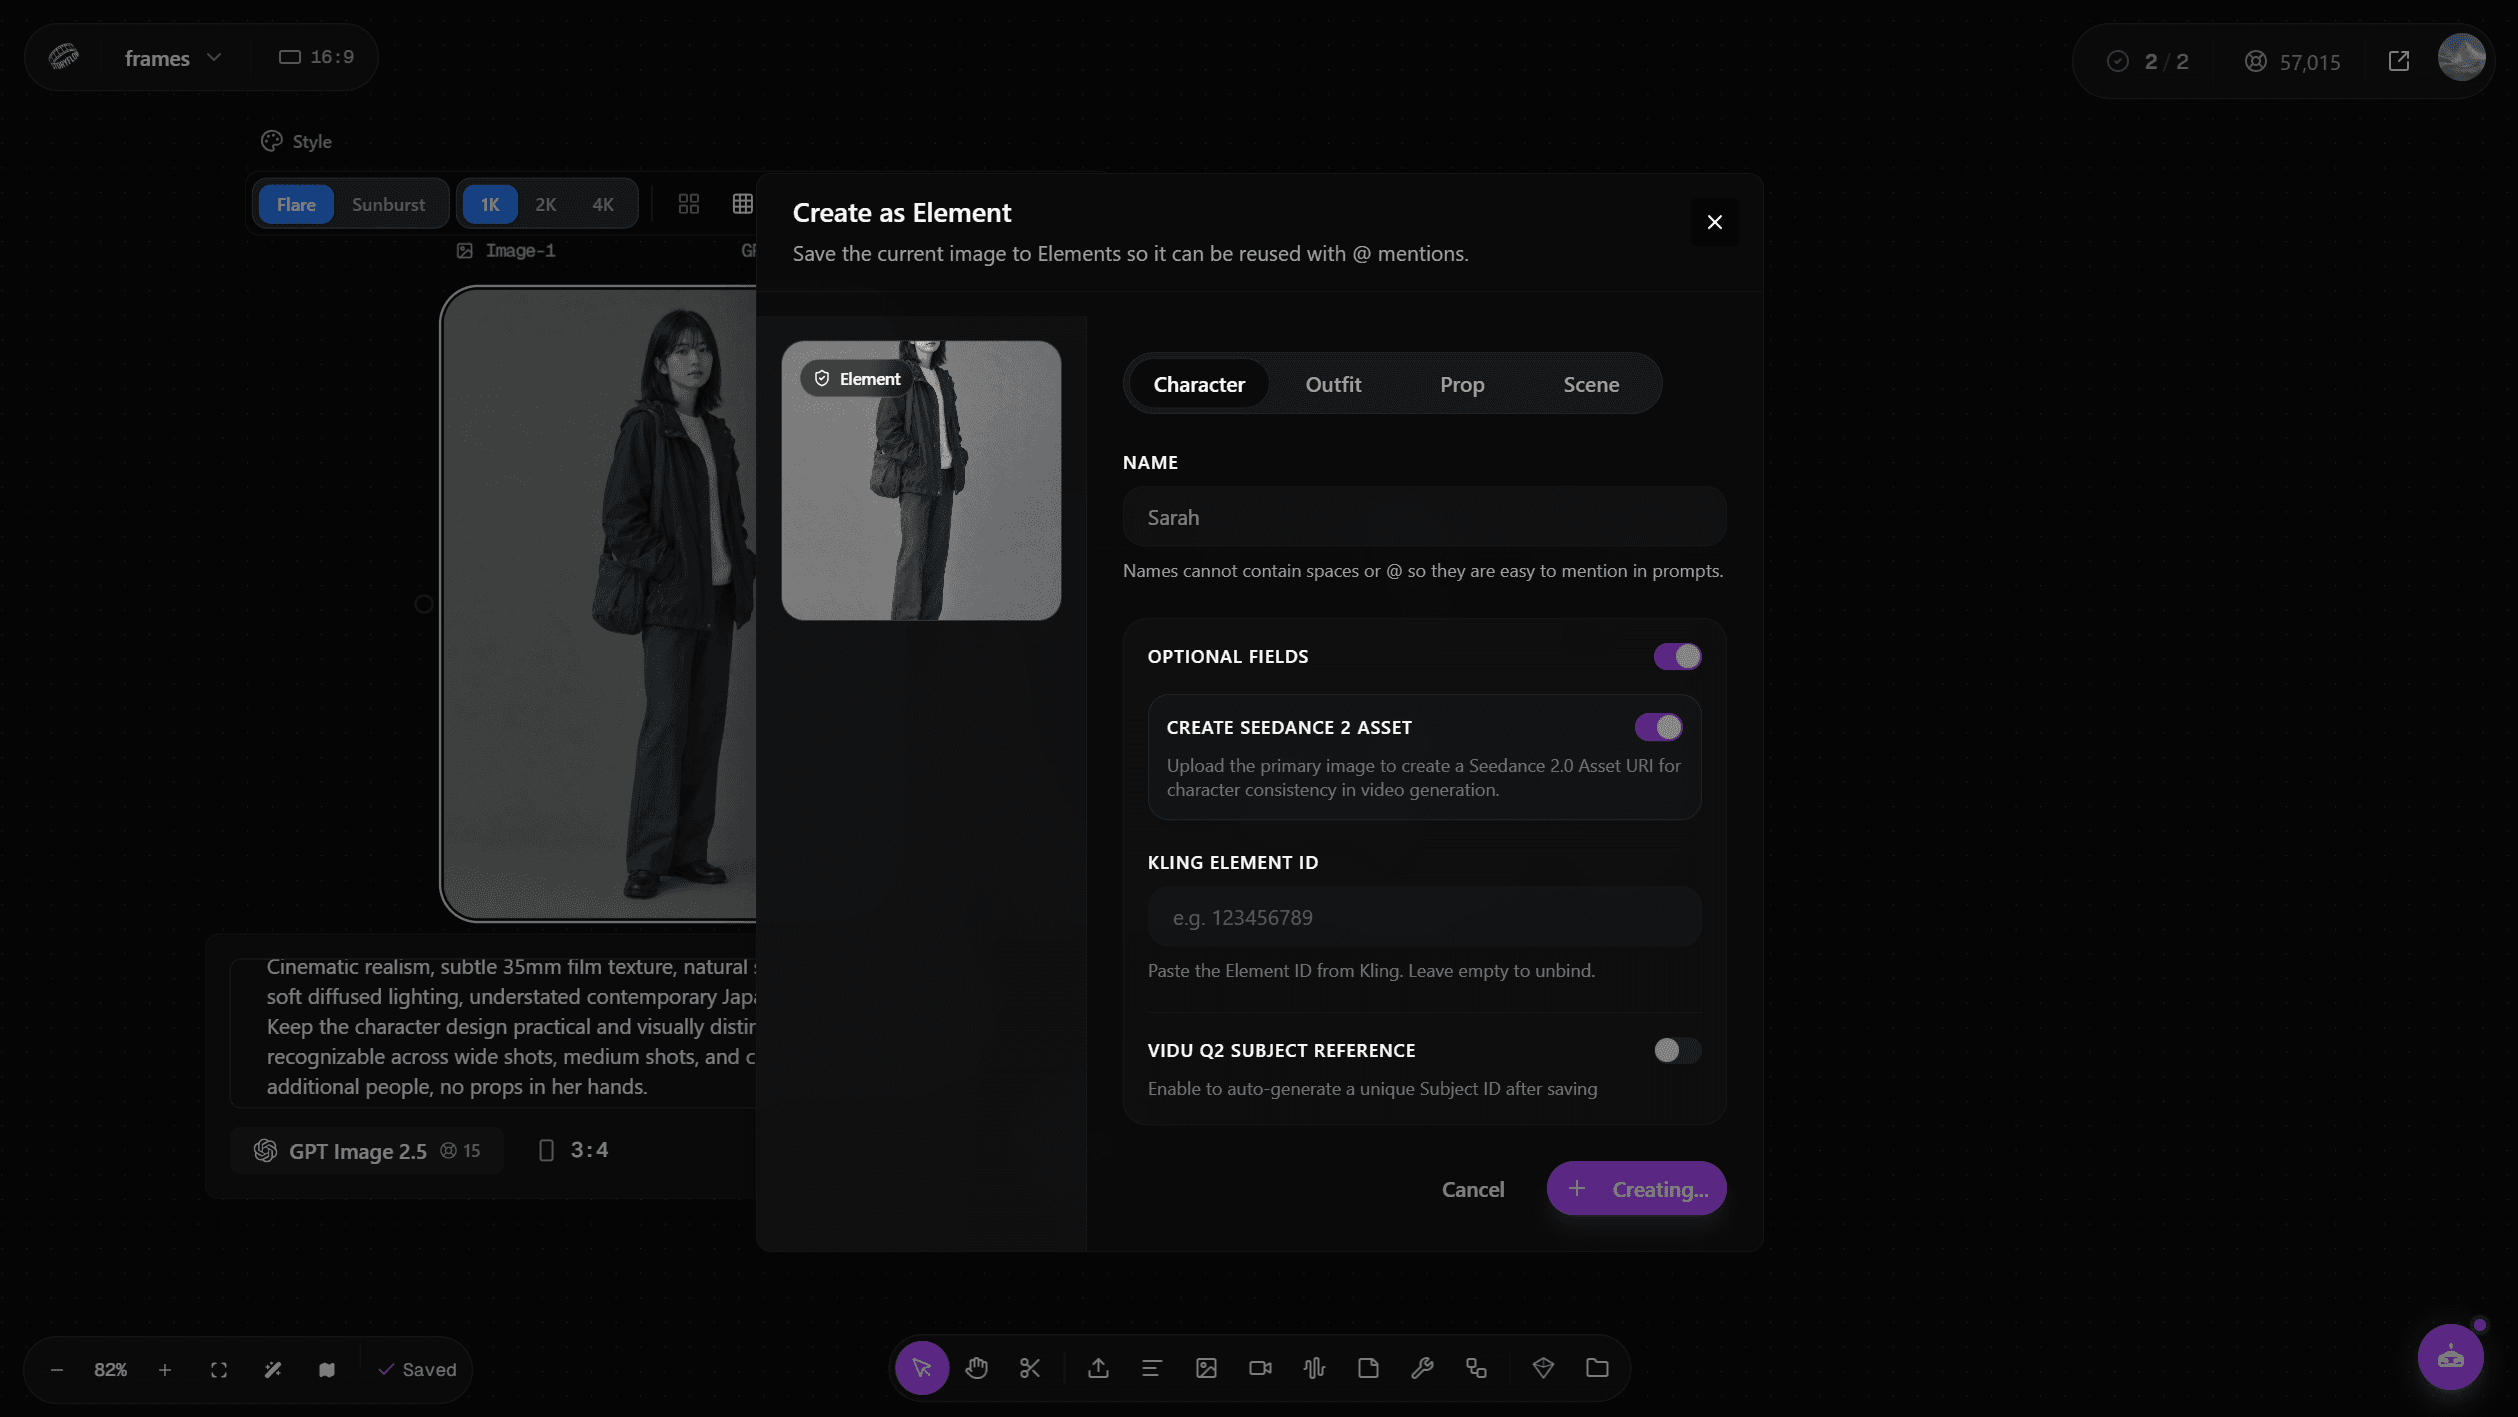Add a video camera node

click(1260, 1367)
